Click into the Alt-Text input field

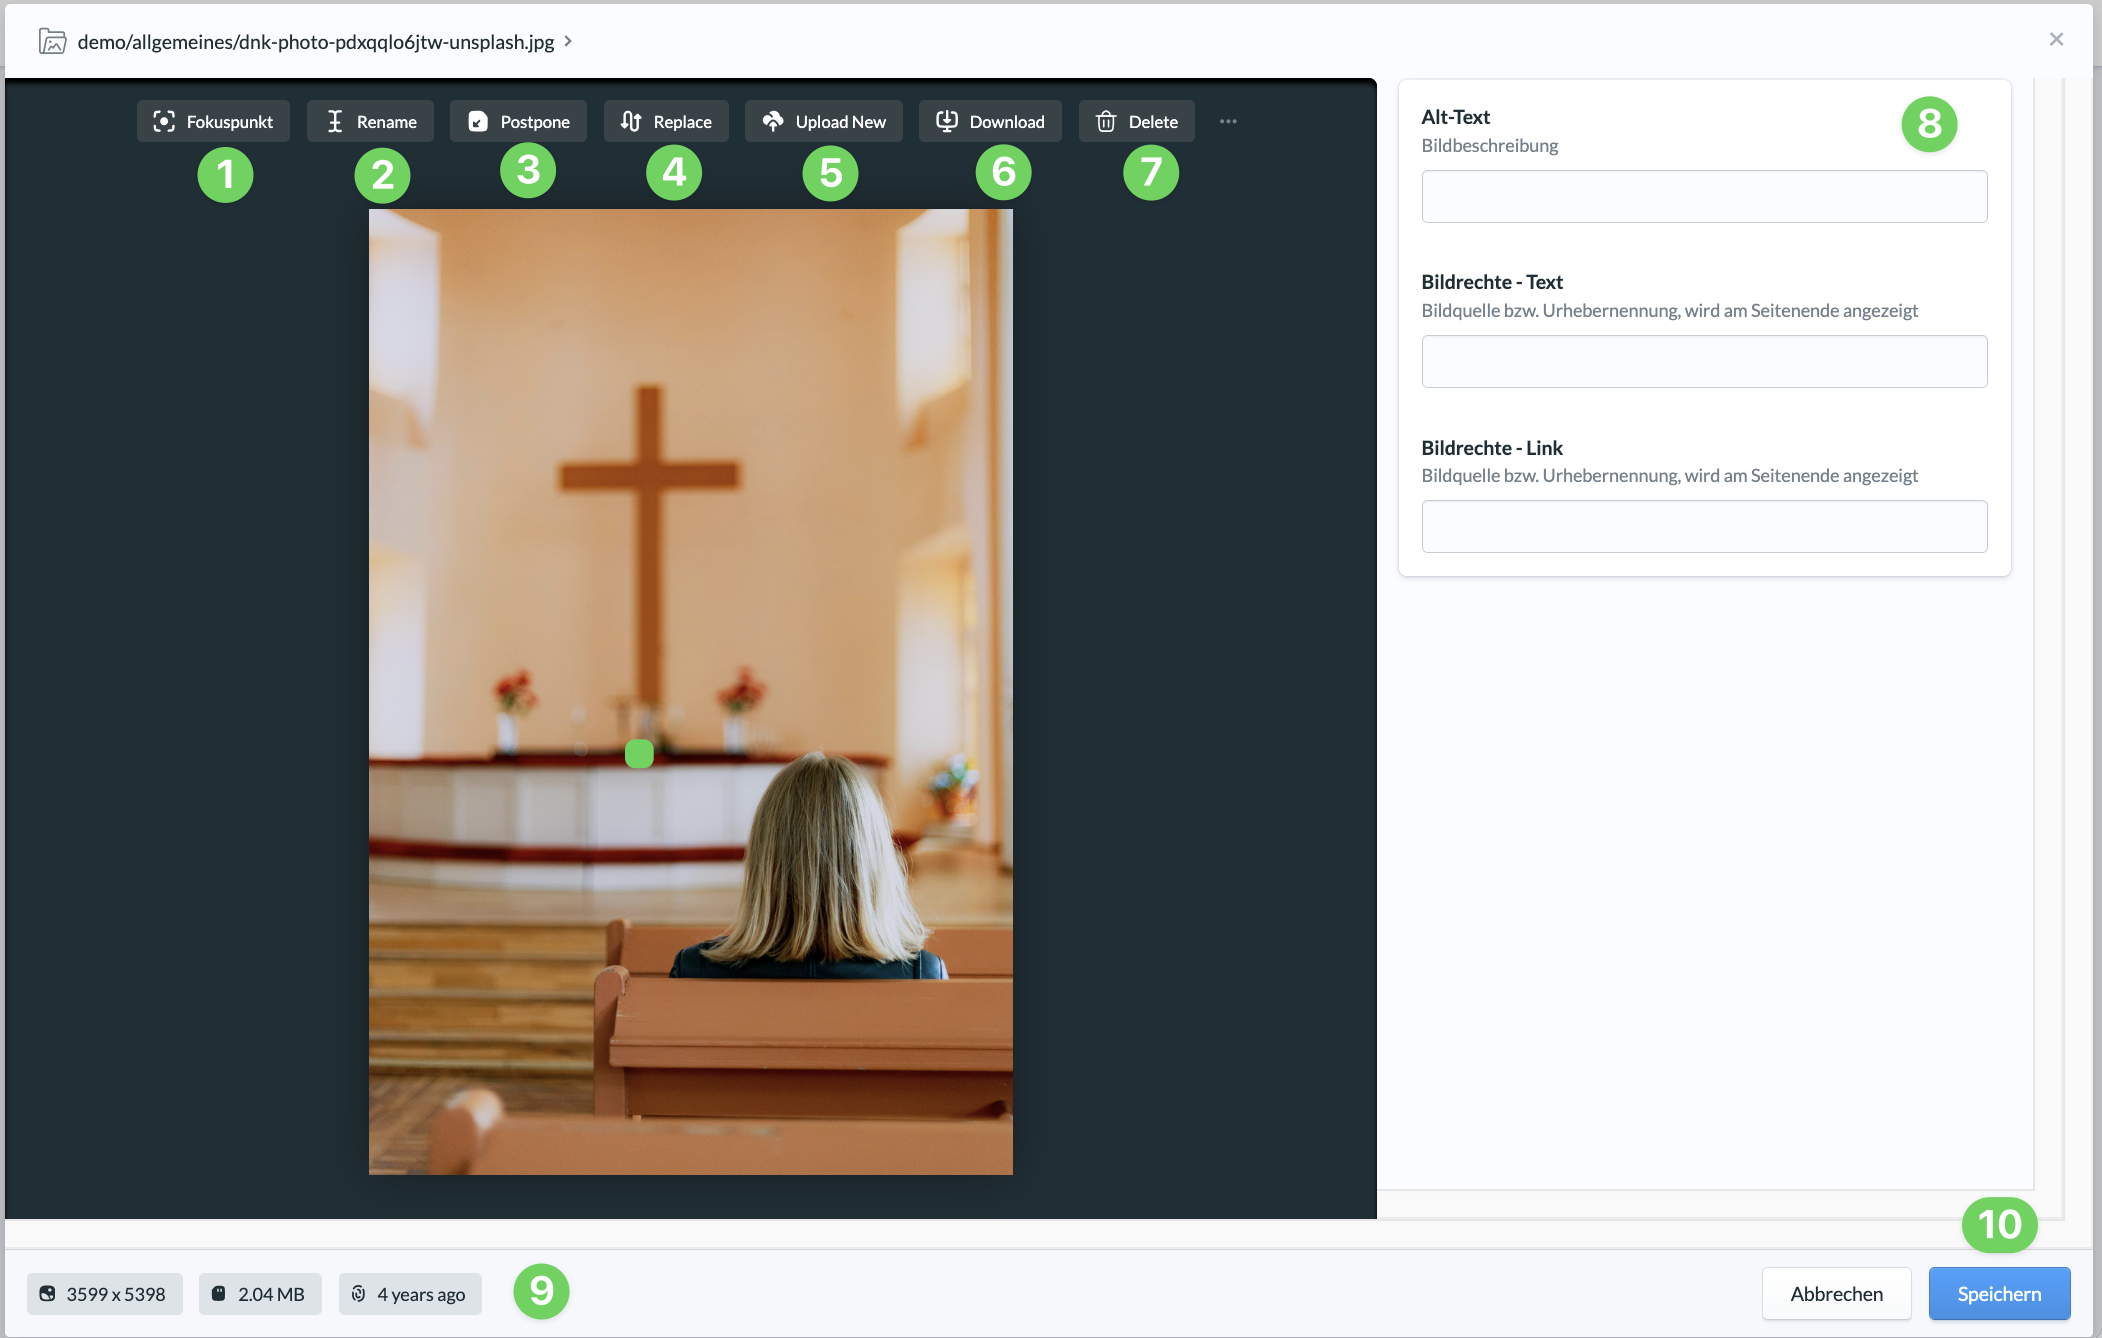[1704, 196]
